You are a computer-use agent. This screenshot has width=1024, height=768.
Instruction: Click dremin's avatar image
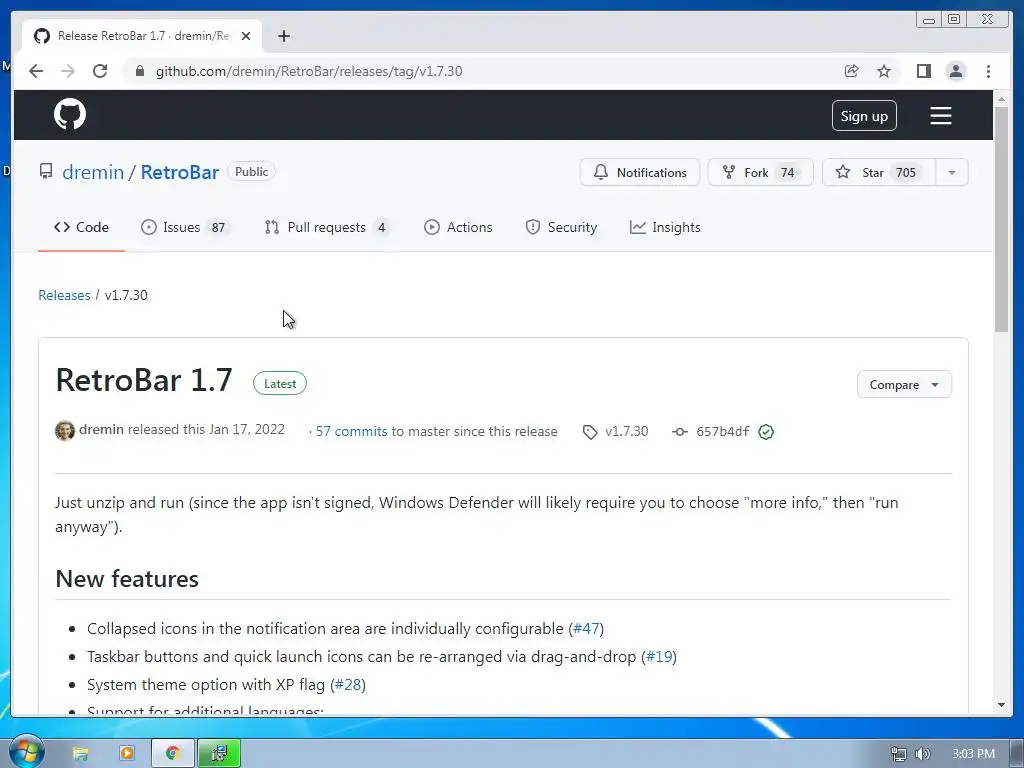(x=65, y=431)
